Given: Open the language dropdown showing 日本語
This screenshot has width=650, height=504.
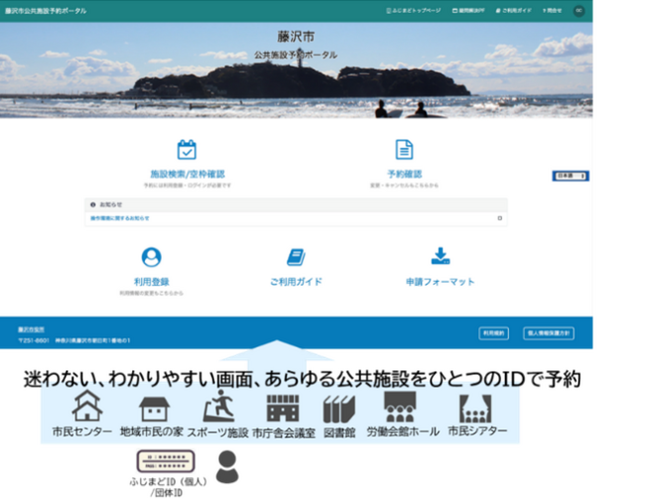Looking at the screenshot, I should [x=571, y=176].
